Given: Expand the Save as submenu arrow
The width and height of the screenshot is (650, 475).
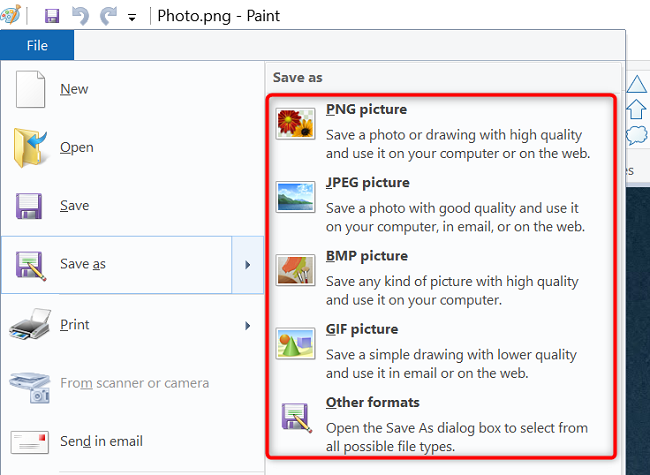Looking at the screenshot, I should click(x=248, y=264).
